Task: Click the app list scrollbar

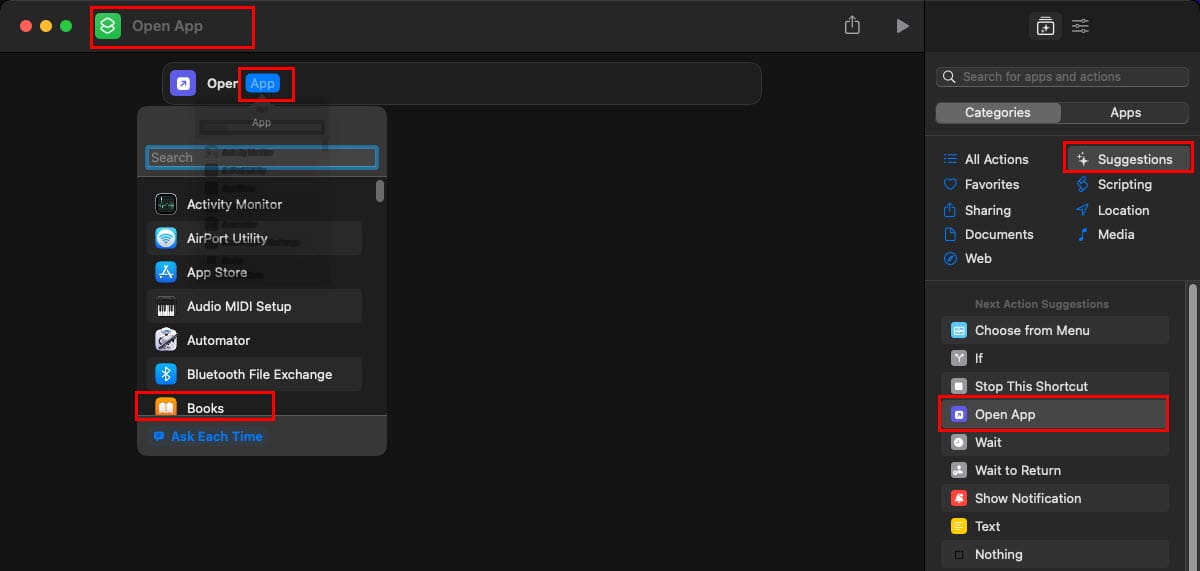Action: (x=380, y=191)
